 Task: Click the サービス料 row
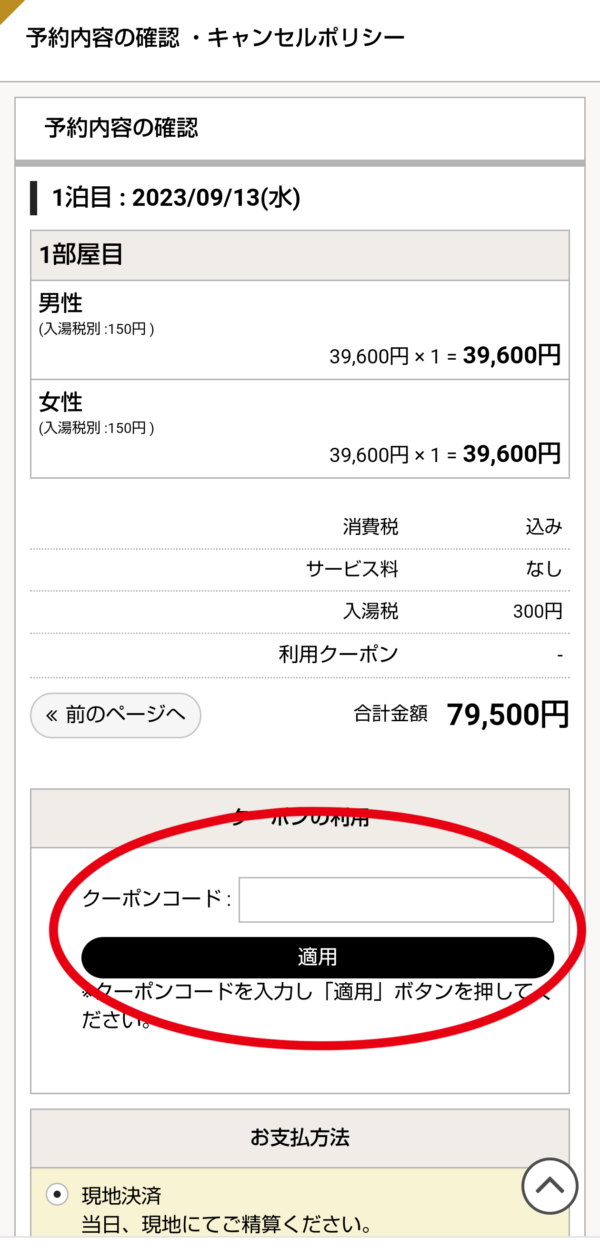tap(300, 570)
